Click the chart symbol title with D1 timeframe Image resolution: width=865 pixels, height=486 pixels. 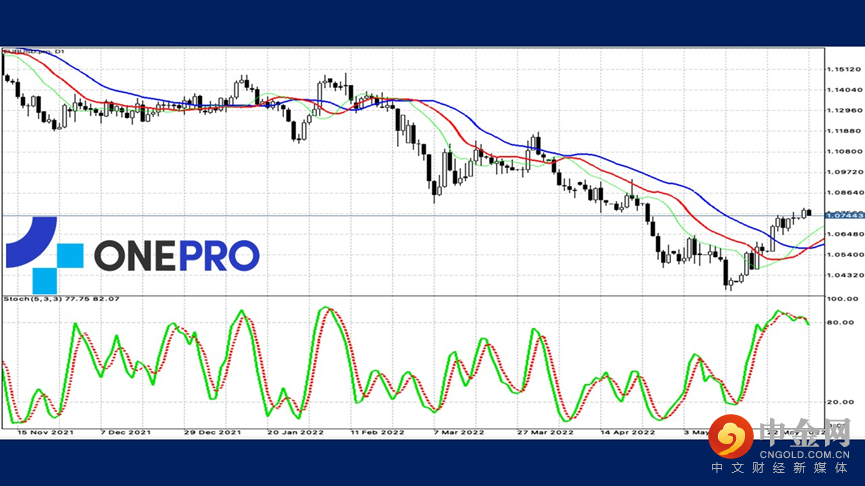pos(34,51)
